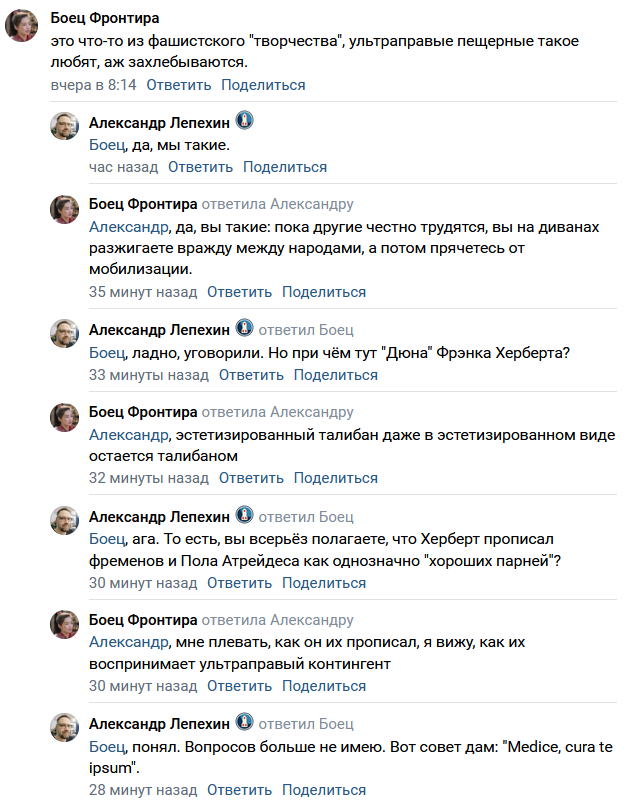The height and width of the screenshot is (803, 634).
Task: Share the top comment by Боец Фронтира
Action: (x=263, y=85)
